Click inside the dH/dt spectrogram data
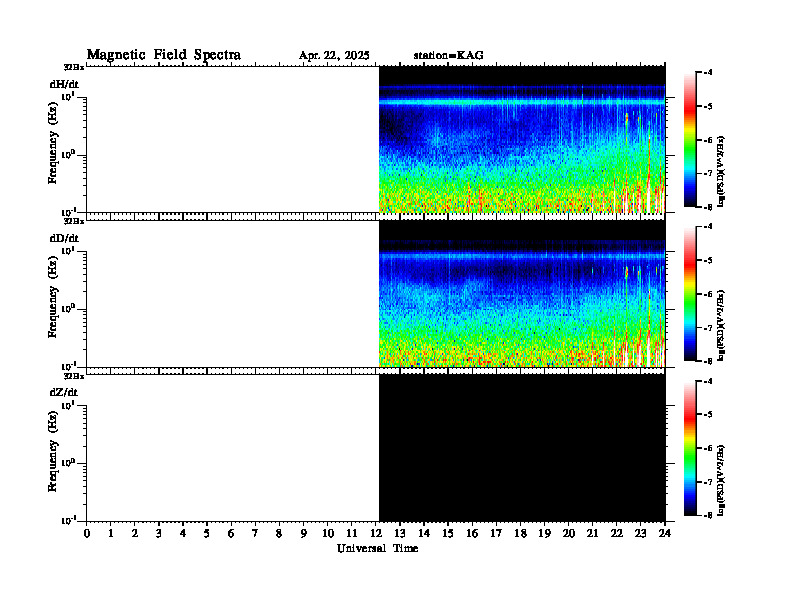The width and height of the screenshot is (792, 612). pyautogui.click(x=522, y=139)
